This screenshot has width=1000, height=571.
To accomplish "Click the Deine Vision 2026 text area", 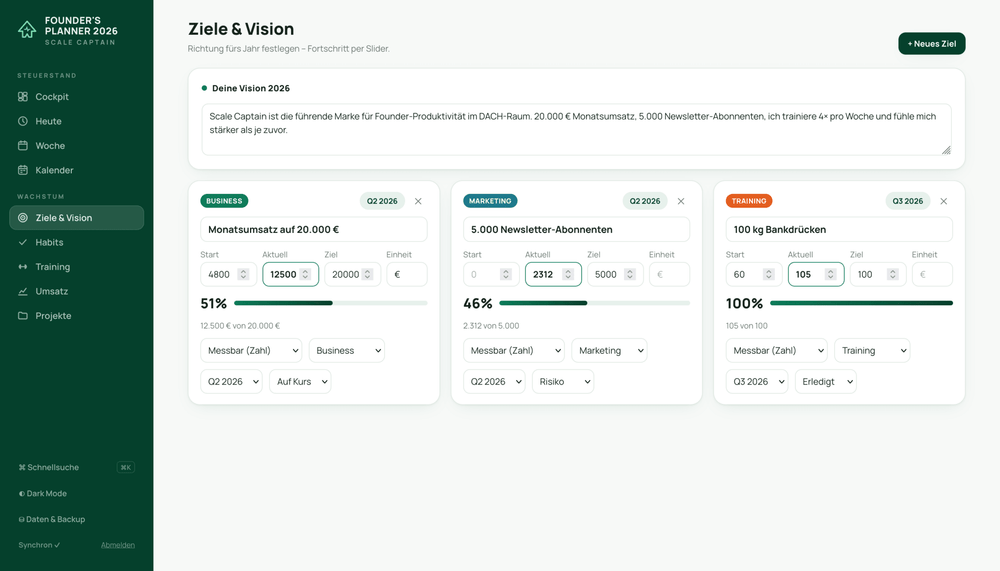I will [577, 130].
